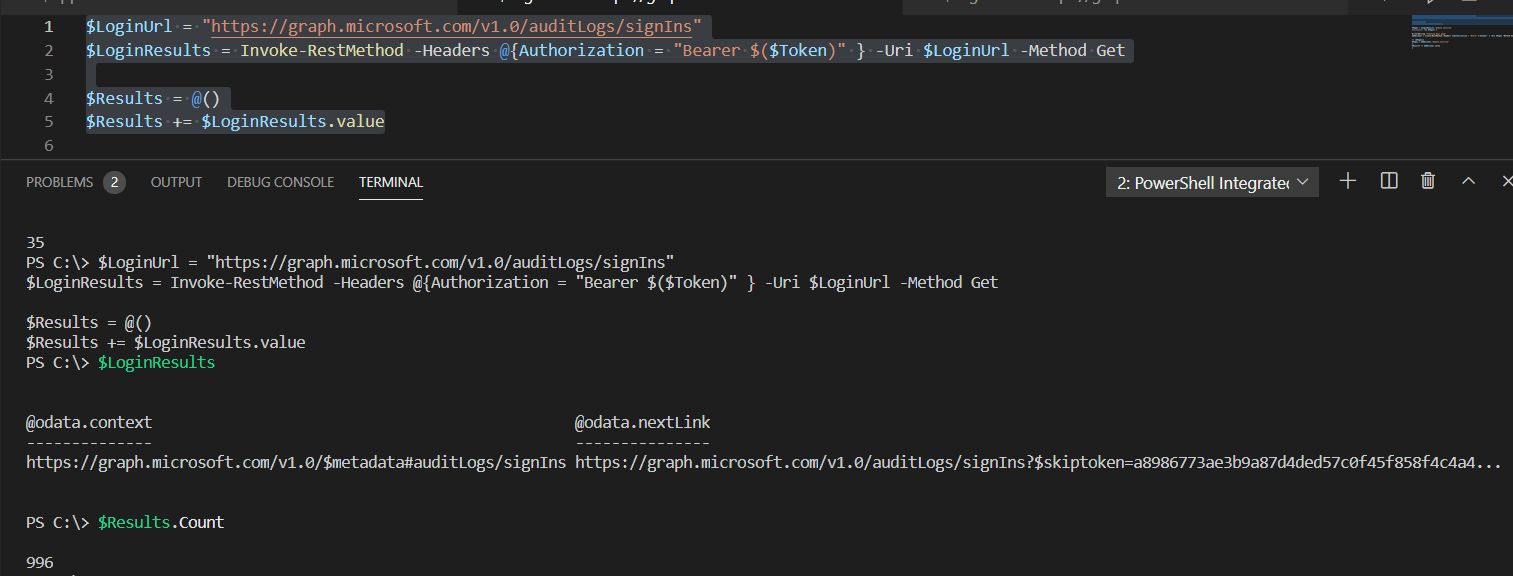Maximize the panel with the chevron-up control
The height and width of the screenshot is (576, 1513).
pos(1466,181)
